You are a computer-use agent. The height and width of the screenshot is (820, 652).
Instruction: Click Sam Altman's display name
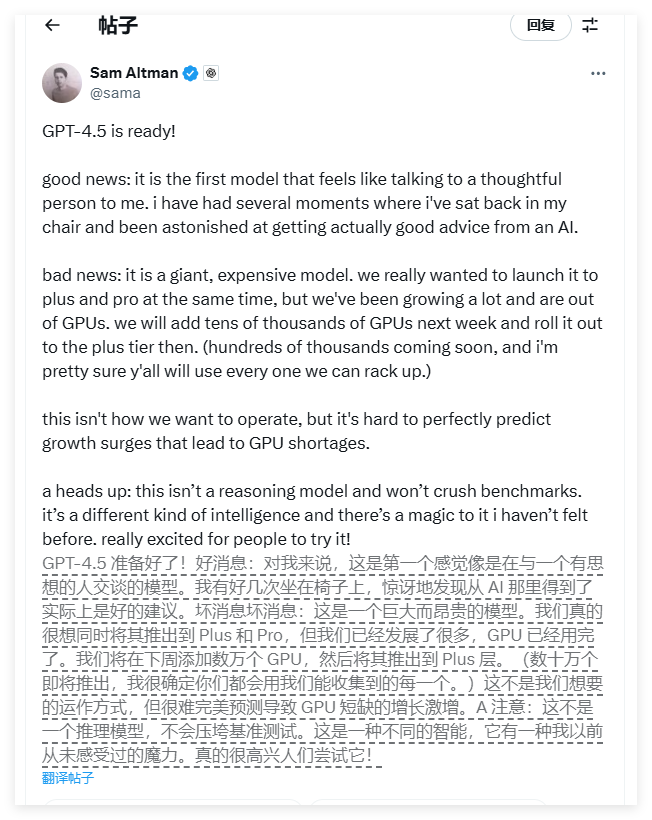coord(135,72)
